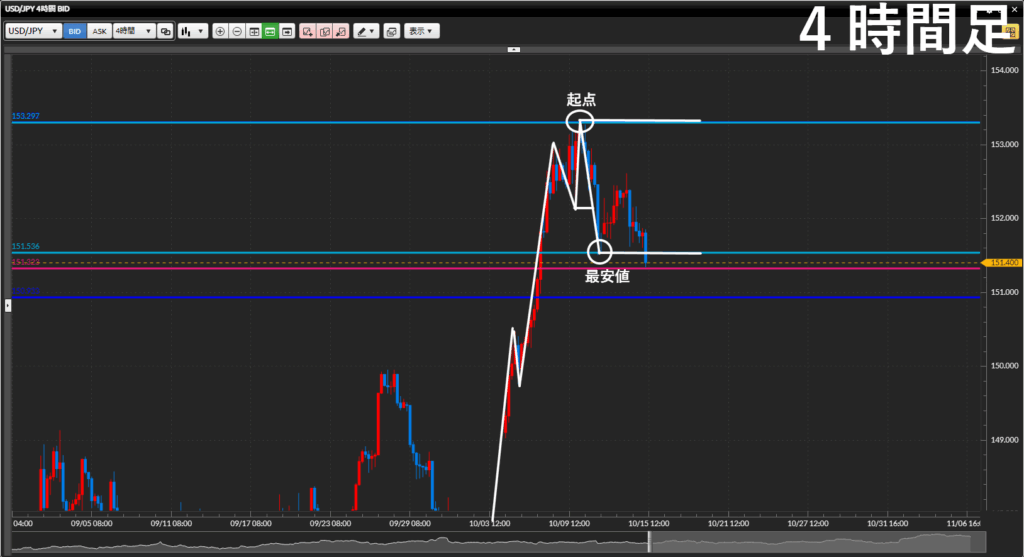Open the 表示 display menu
The image size is (1024, 557).
[x=422, y=31]
